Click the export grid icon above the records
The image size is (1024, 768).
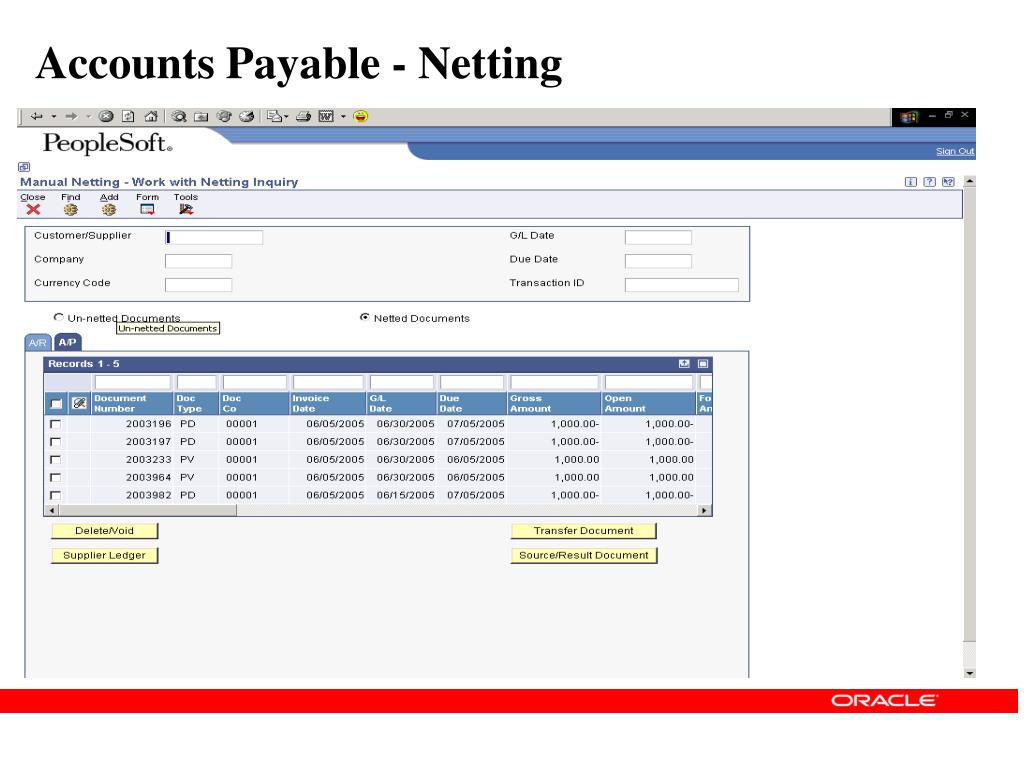point(684,364)
